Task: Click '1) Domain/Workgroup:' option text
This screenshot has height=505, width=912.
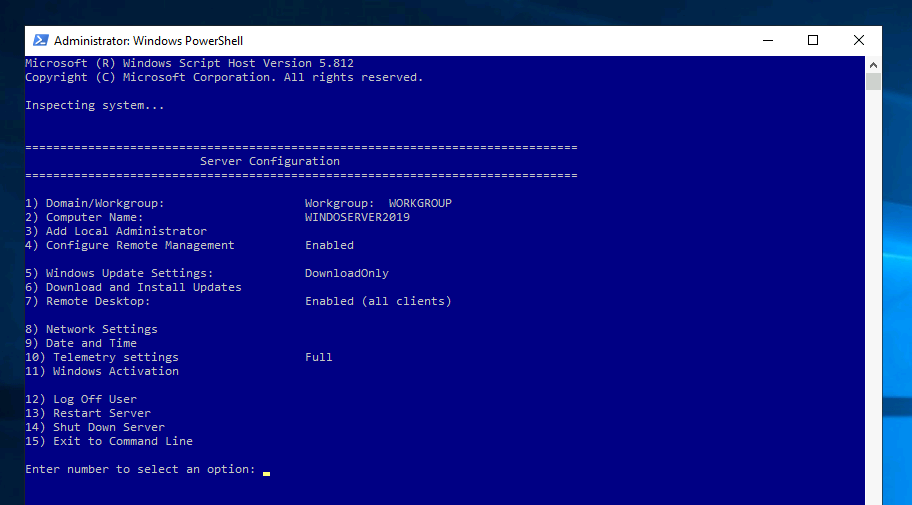Action: [95, 203]
